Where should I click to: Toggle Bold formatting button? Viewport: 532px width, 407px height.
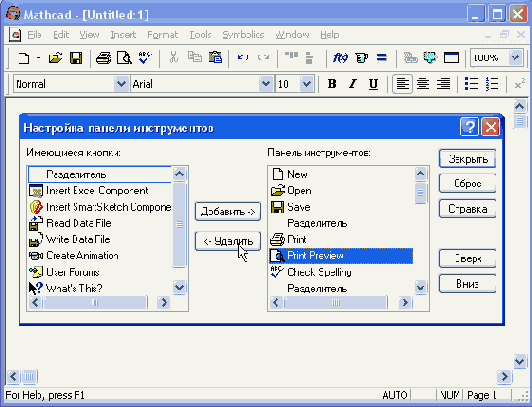coord(332,83)
